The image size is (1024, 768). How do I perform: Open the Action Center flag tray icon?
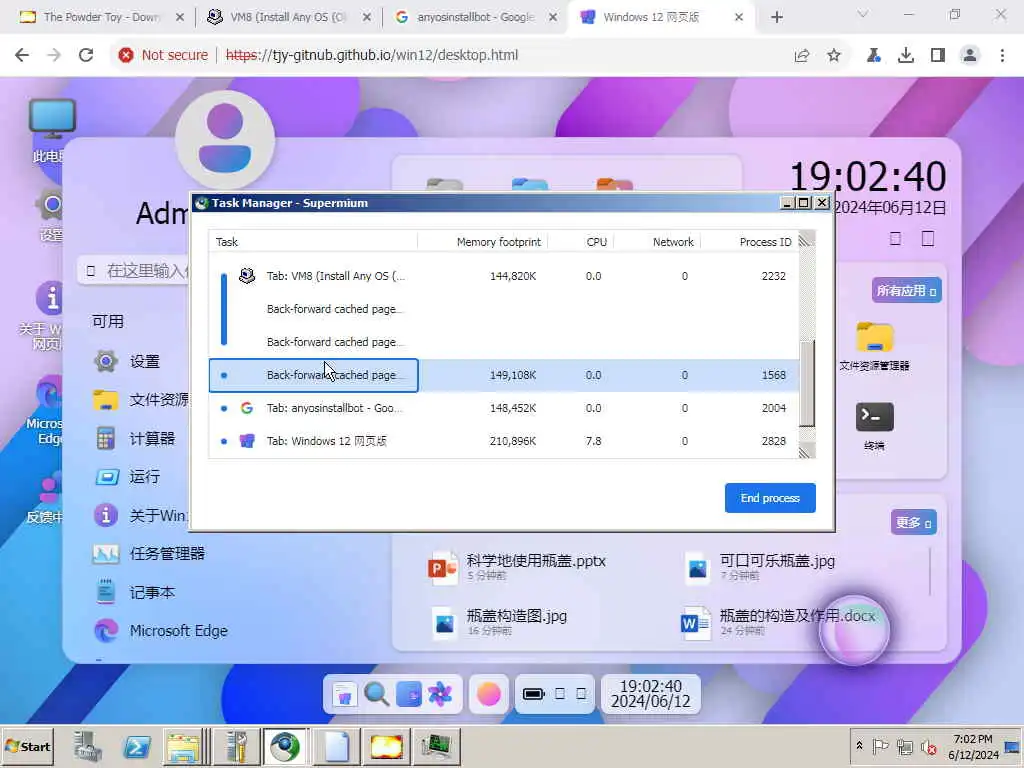coord(880,746)
